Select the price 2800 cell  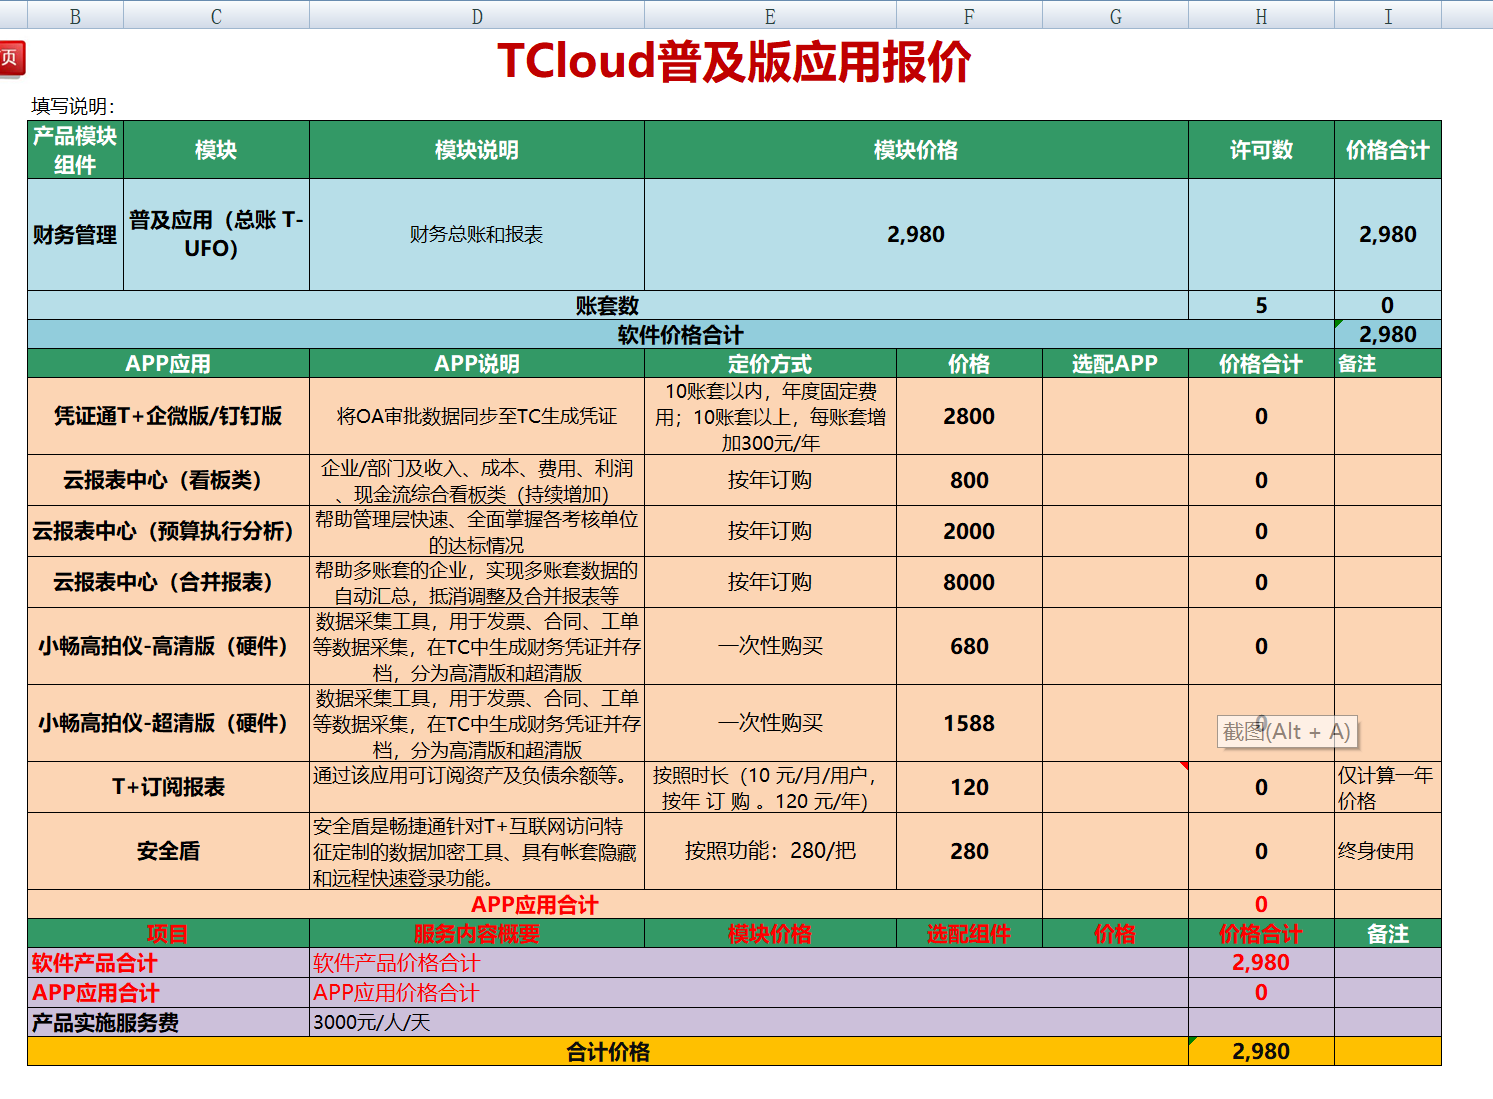point(969,416)
